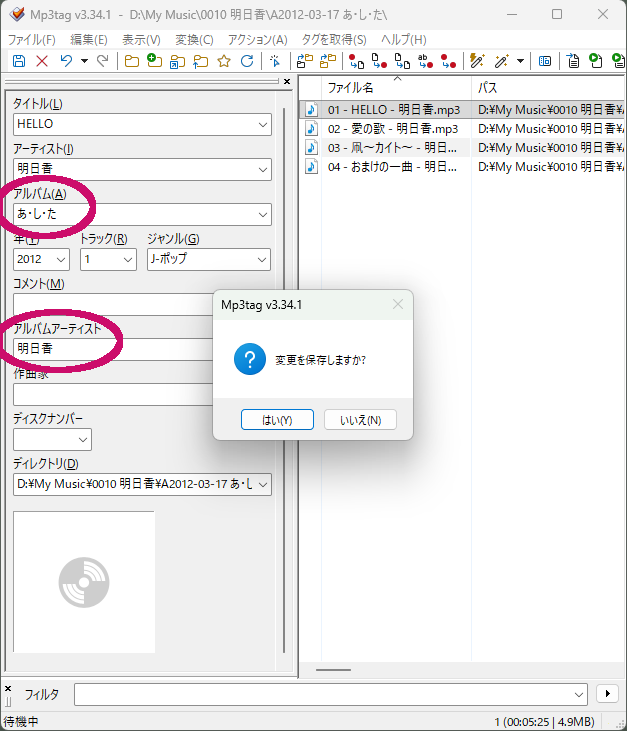Screen dimensions: 627x731
Task: Click the Select all files cursor icon
Action: click(x=275, y=61)
